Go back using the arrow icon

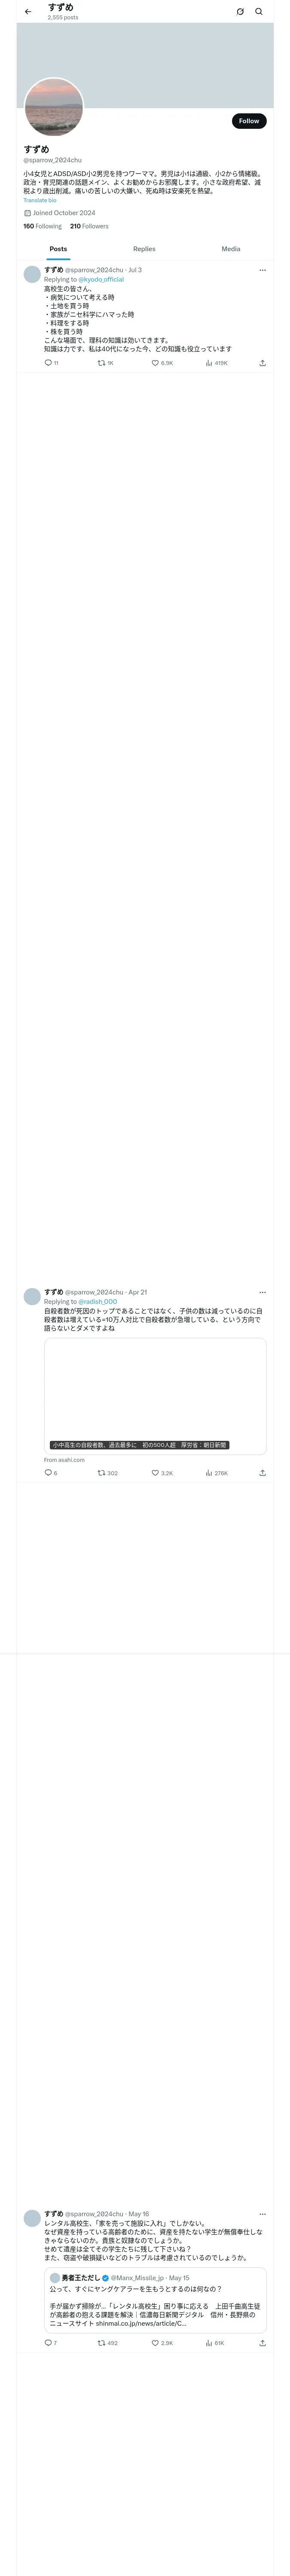tap(28, 12)
